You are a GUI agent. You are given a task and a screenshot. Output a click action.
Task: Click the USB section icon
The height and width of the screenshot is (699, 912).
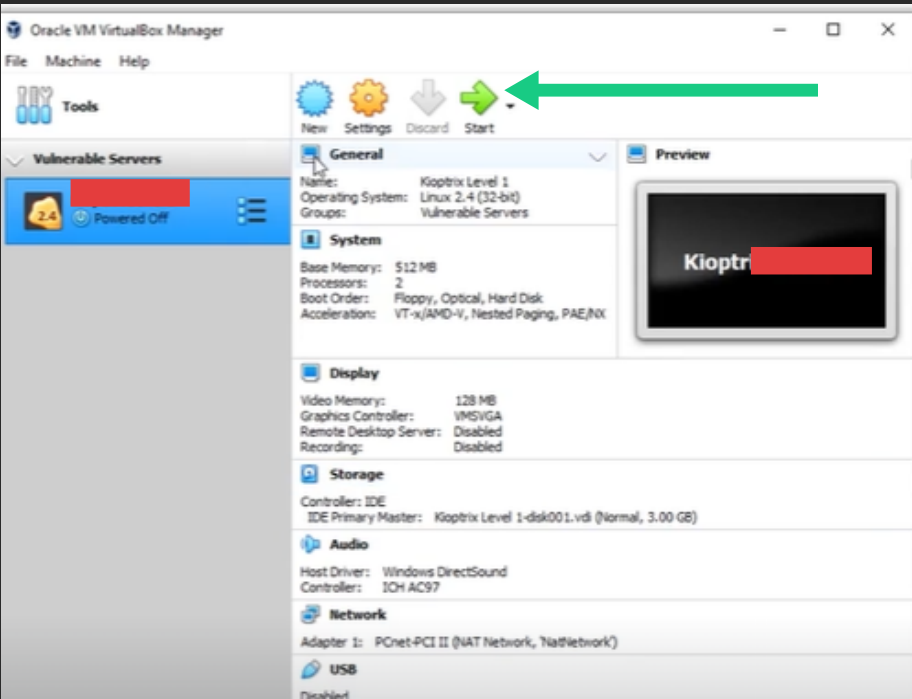(311, 669)
